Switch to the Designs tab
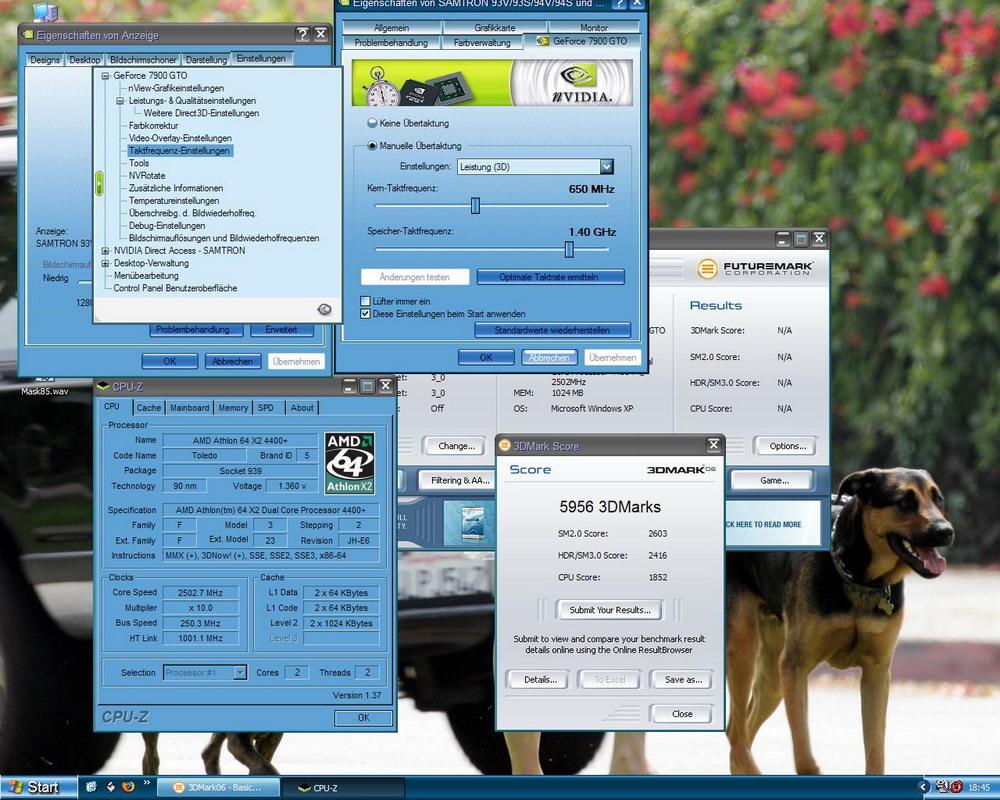Viewport: 1000px width, 800px height. (x=45, y=59)
